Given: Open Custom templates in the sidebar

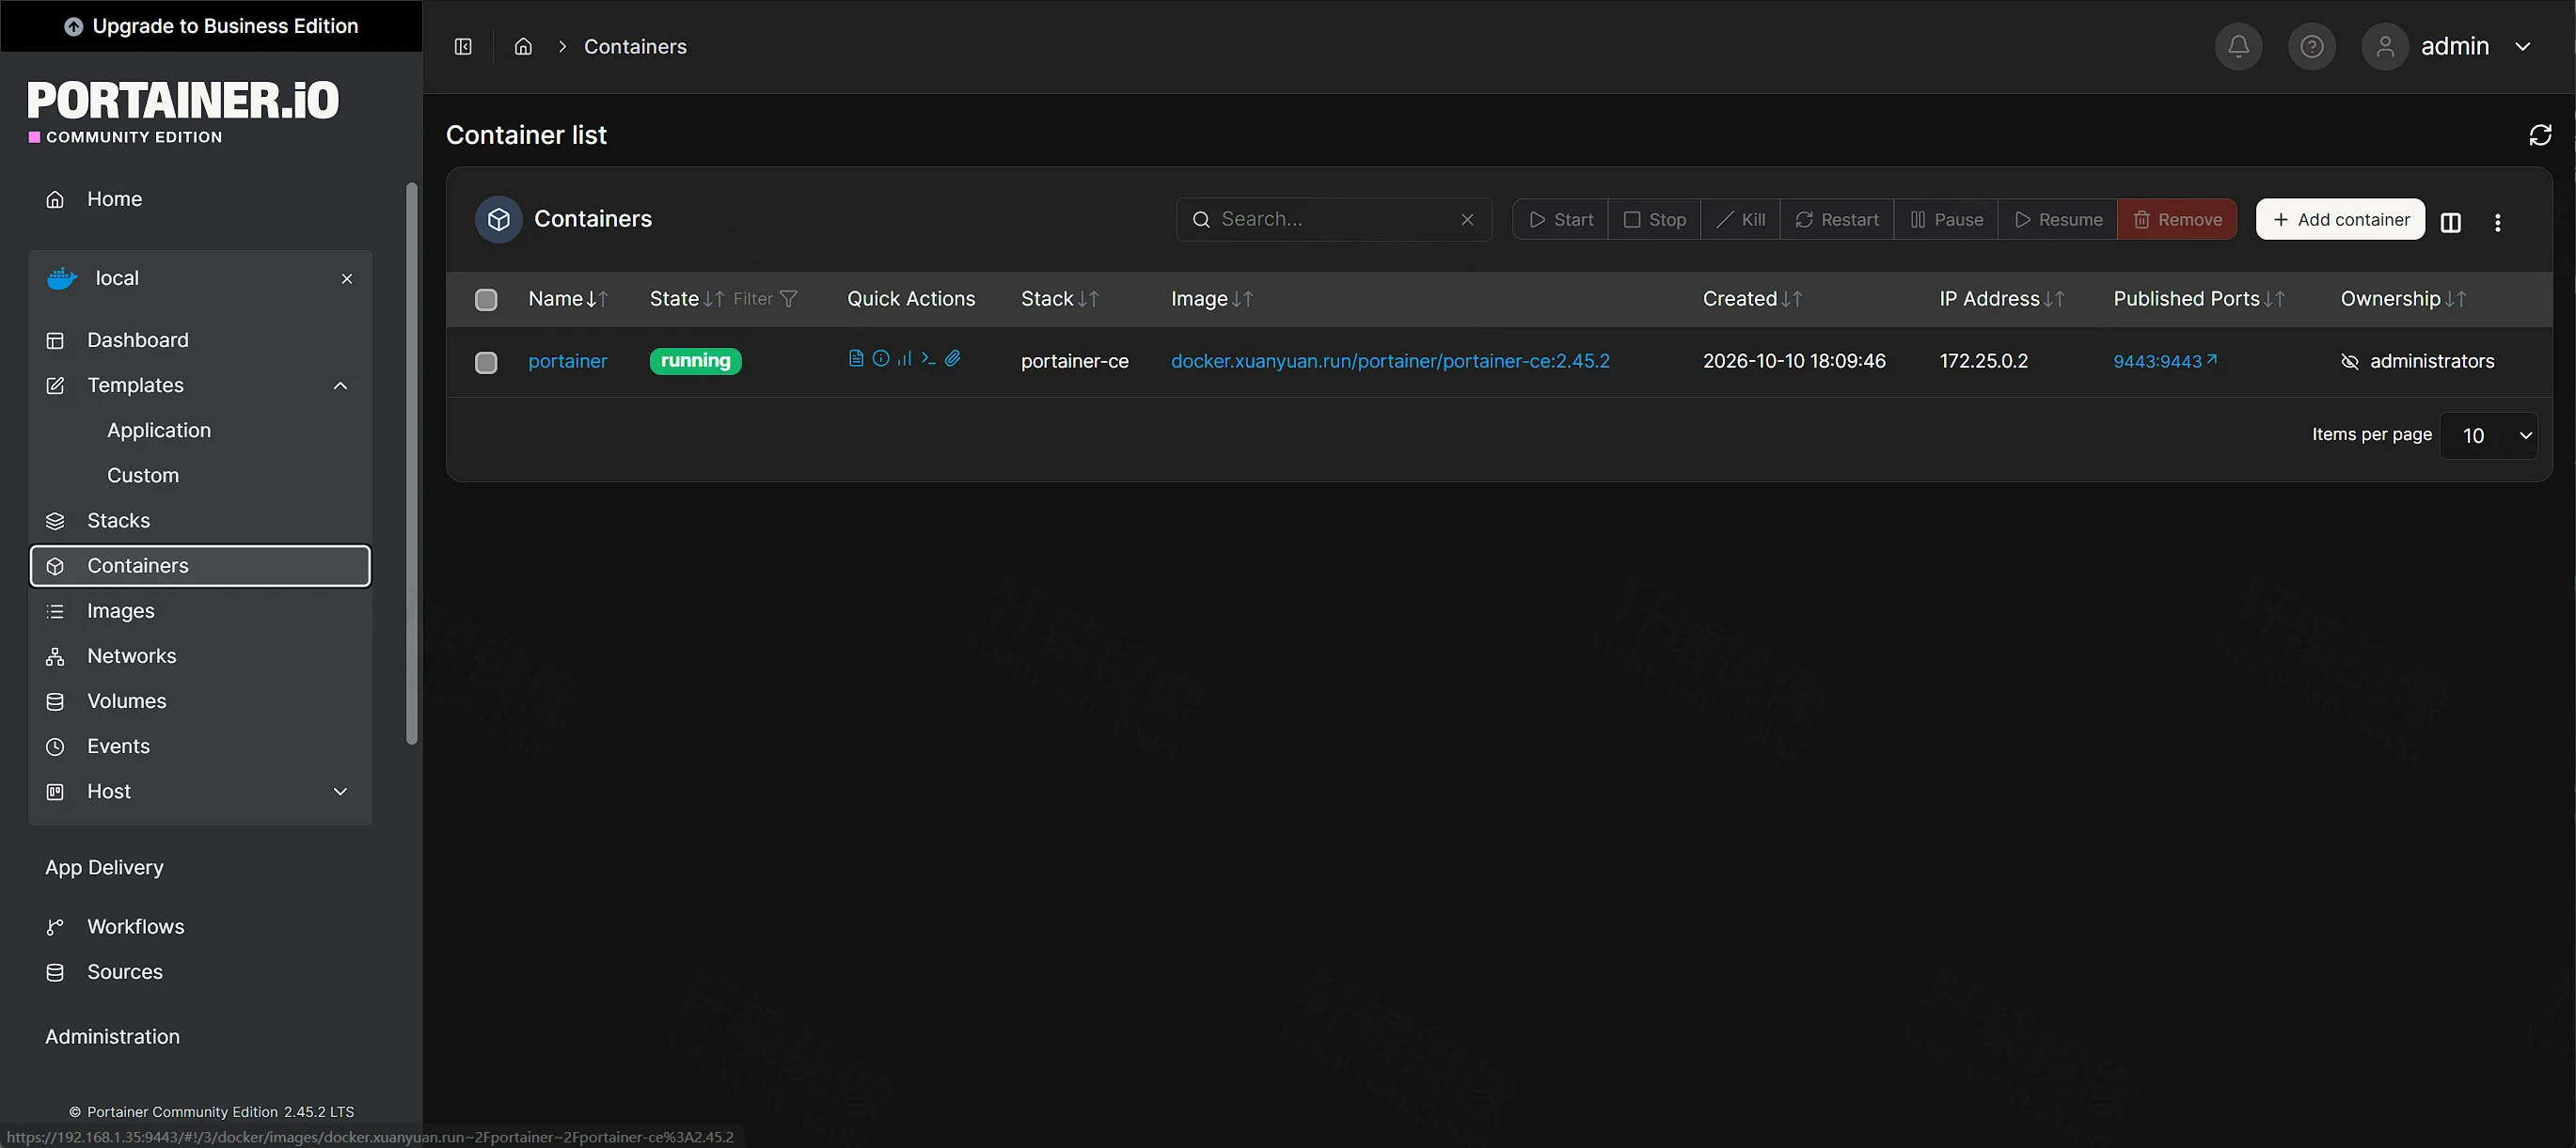Looking at the screenshot, I should tap(143, 476).
